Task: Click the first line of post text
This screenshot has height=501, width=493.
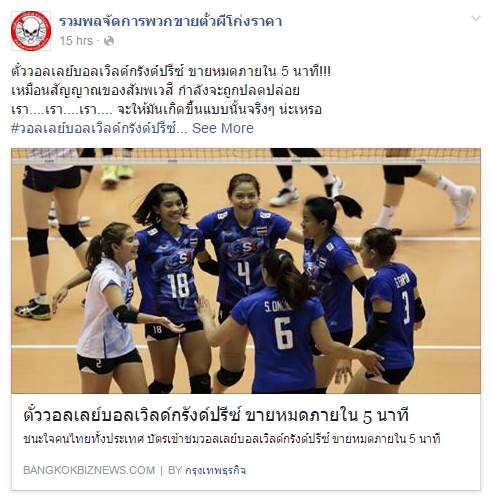Action: click(x=171, y=71)
